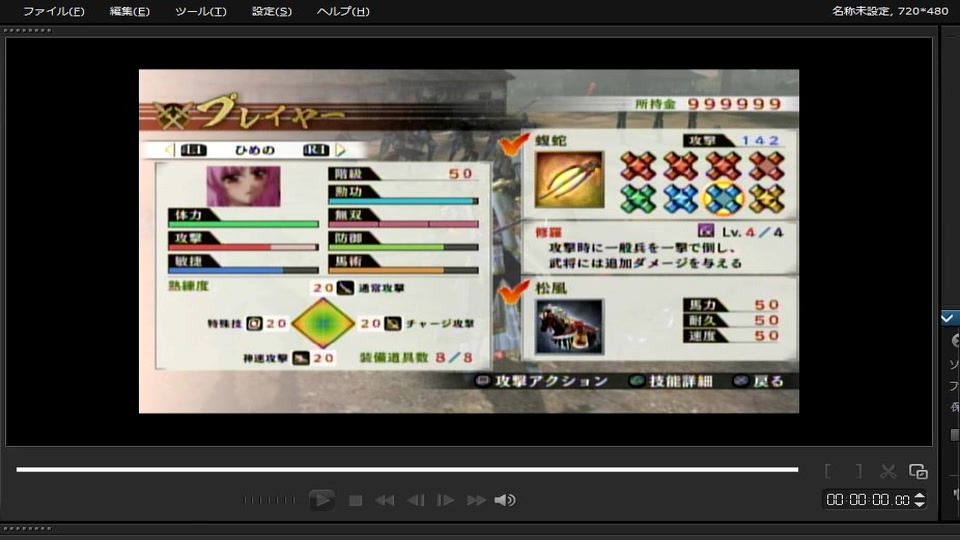This screenshot has height=540, width=960.
Task: Stop playback with the square Stop button
Action: click(355, 501)
